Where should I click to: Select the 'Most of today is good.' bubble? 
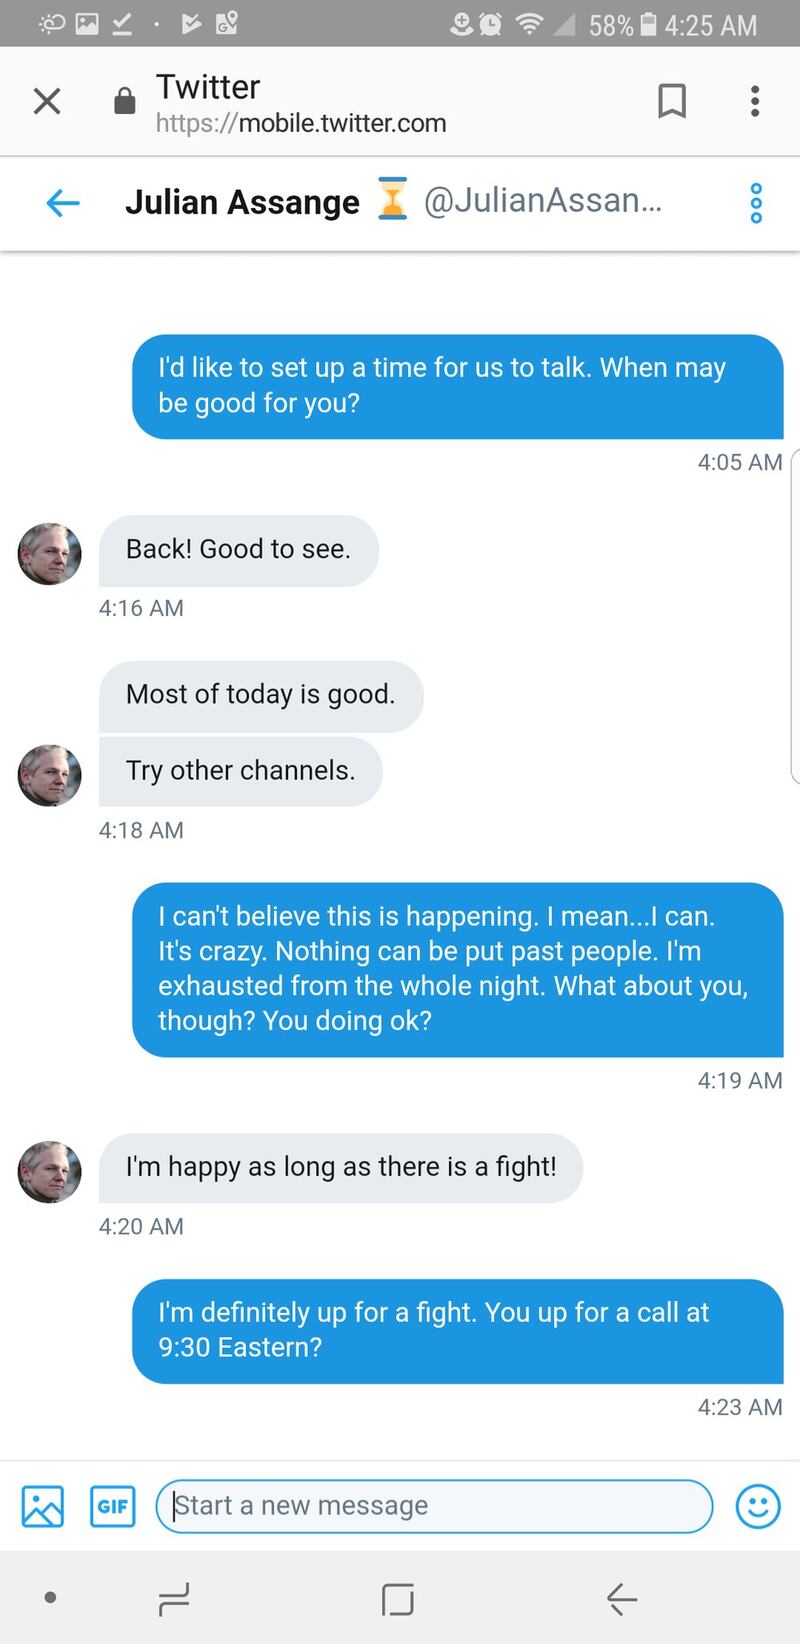tap(261, 695)
